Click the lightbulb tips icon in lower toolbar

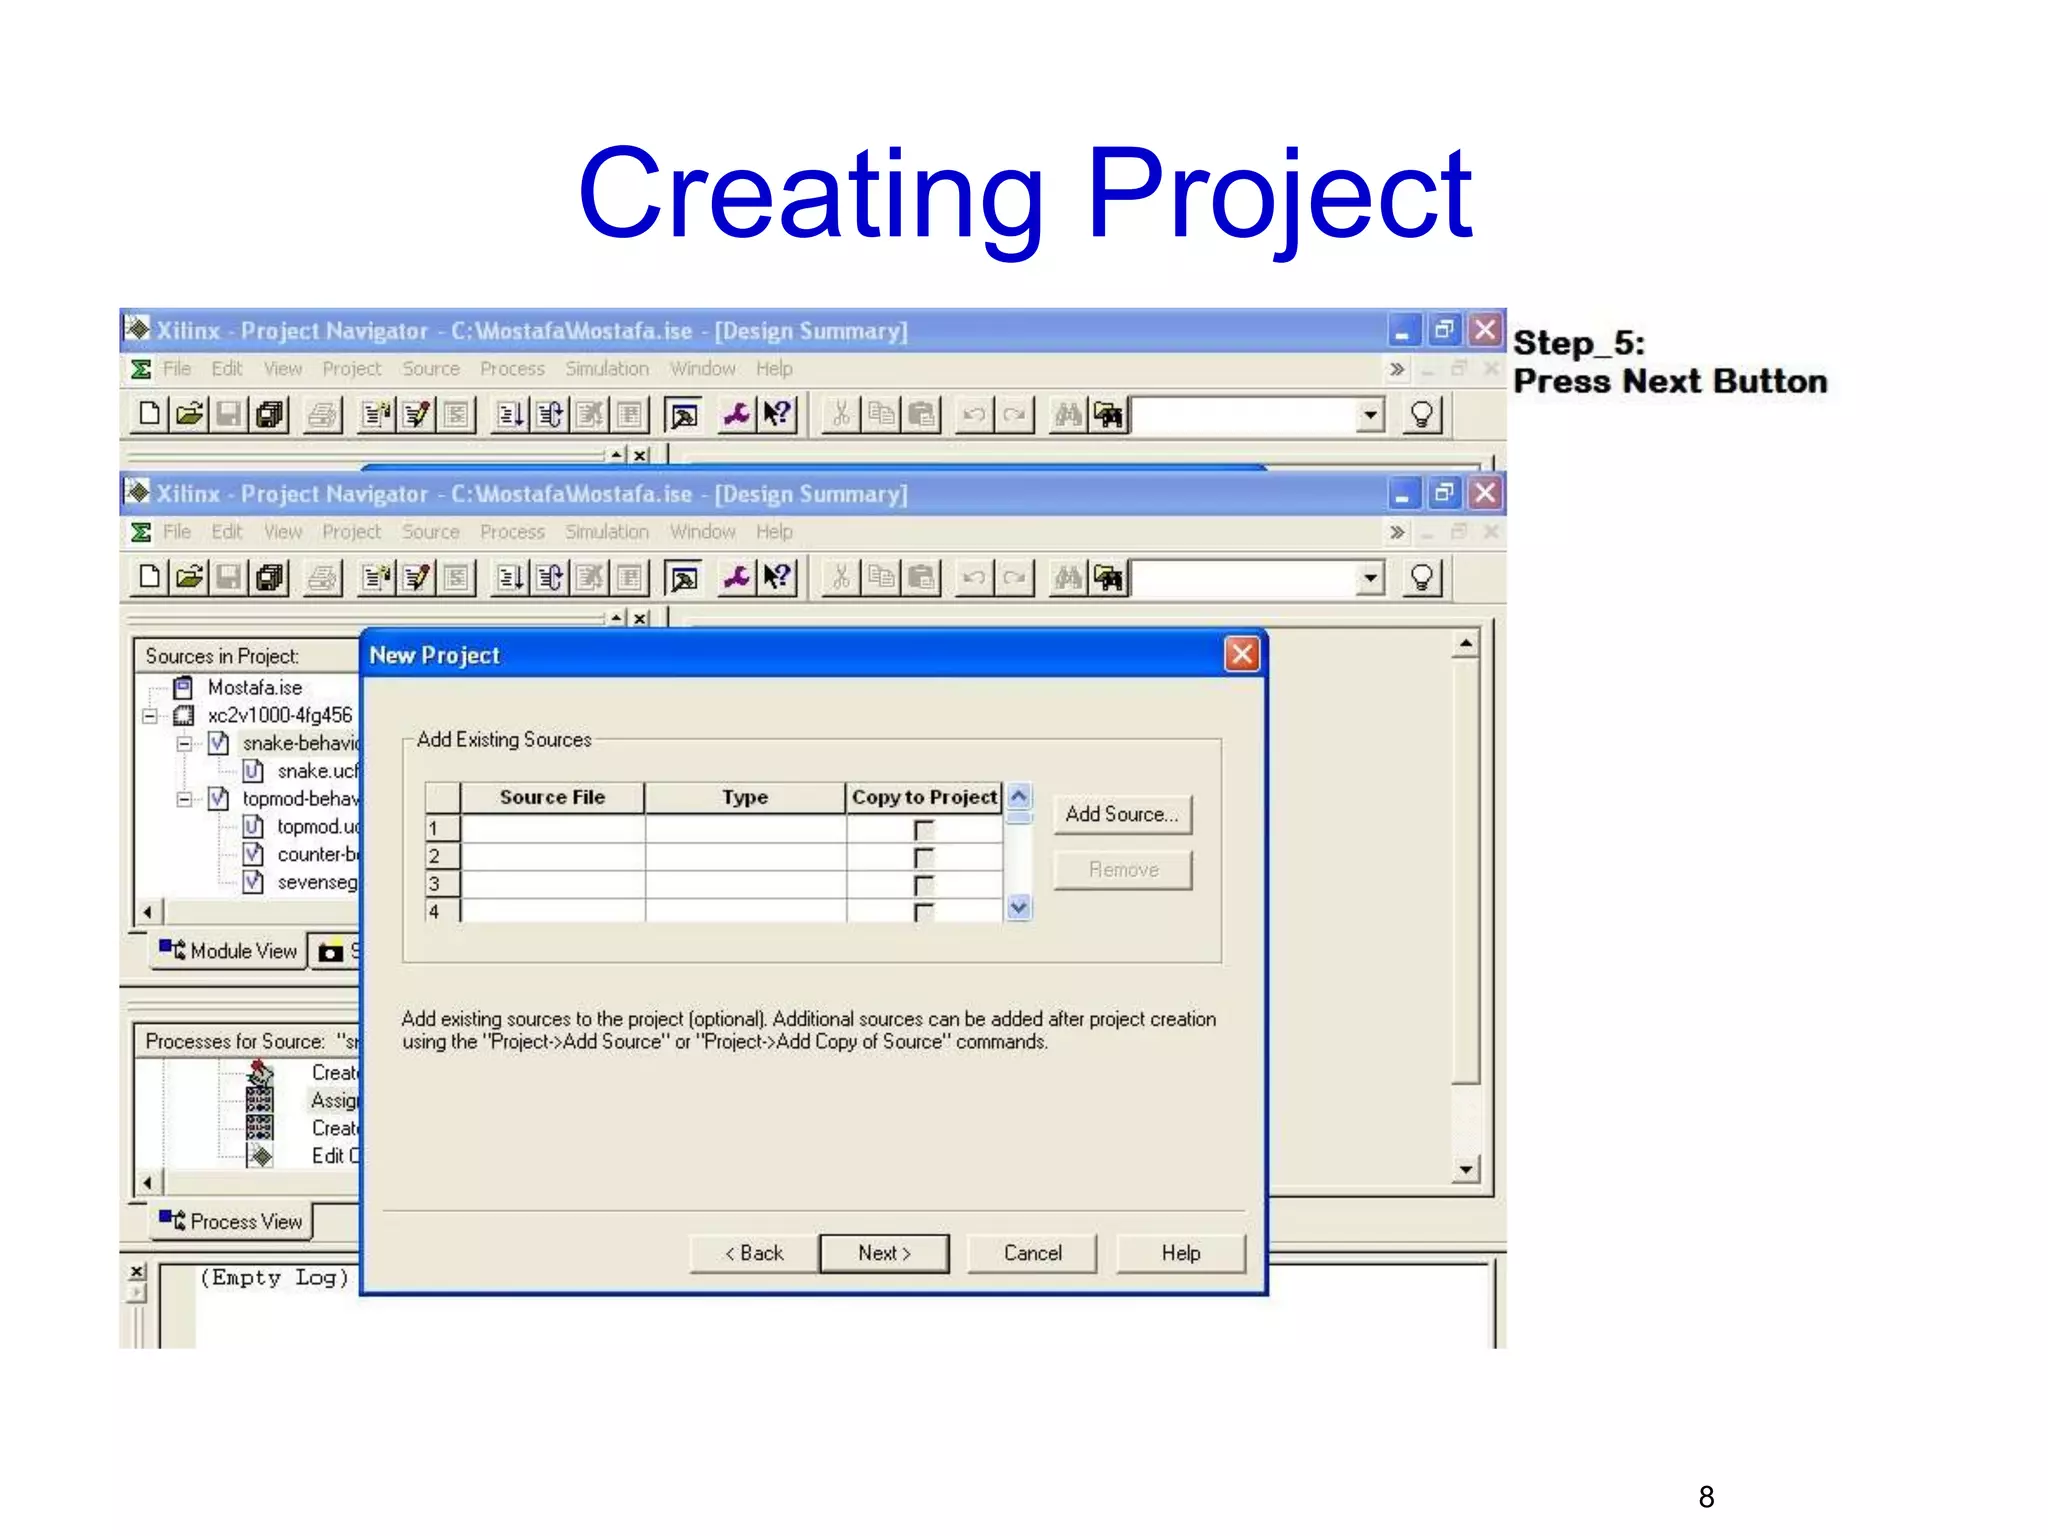pos(1421,578)
